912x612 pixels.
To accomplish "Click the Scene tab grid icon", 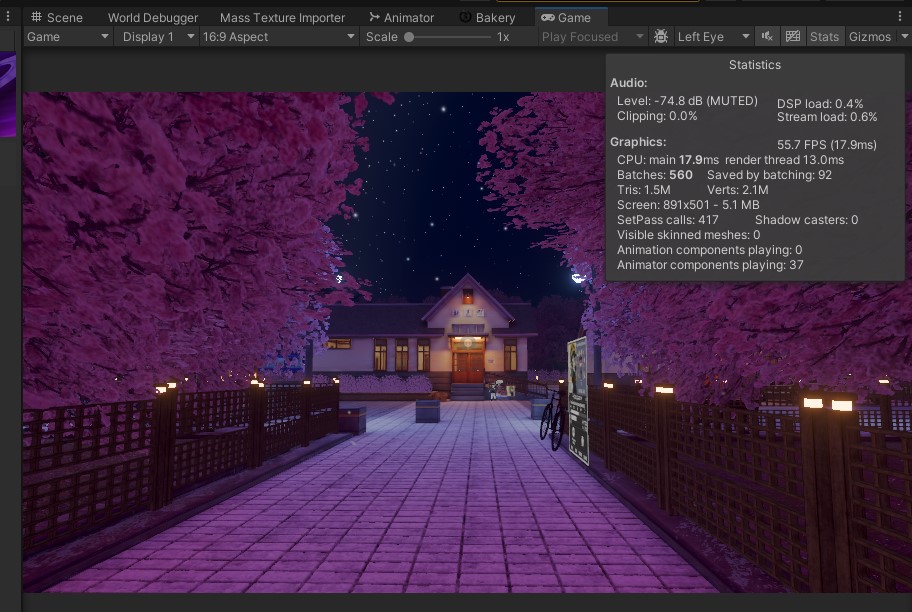I will [x=36, y=17].
